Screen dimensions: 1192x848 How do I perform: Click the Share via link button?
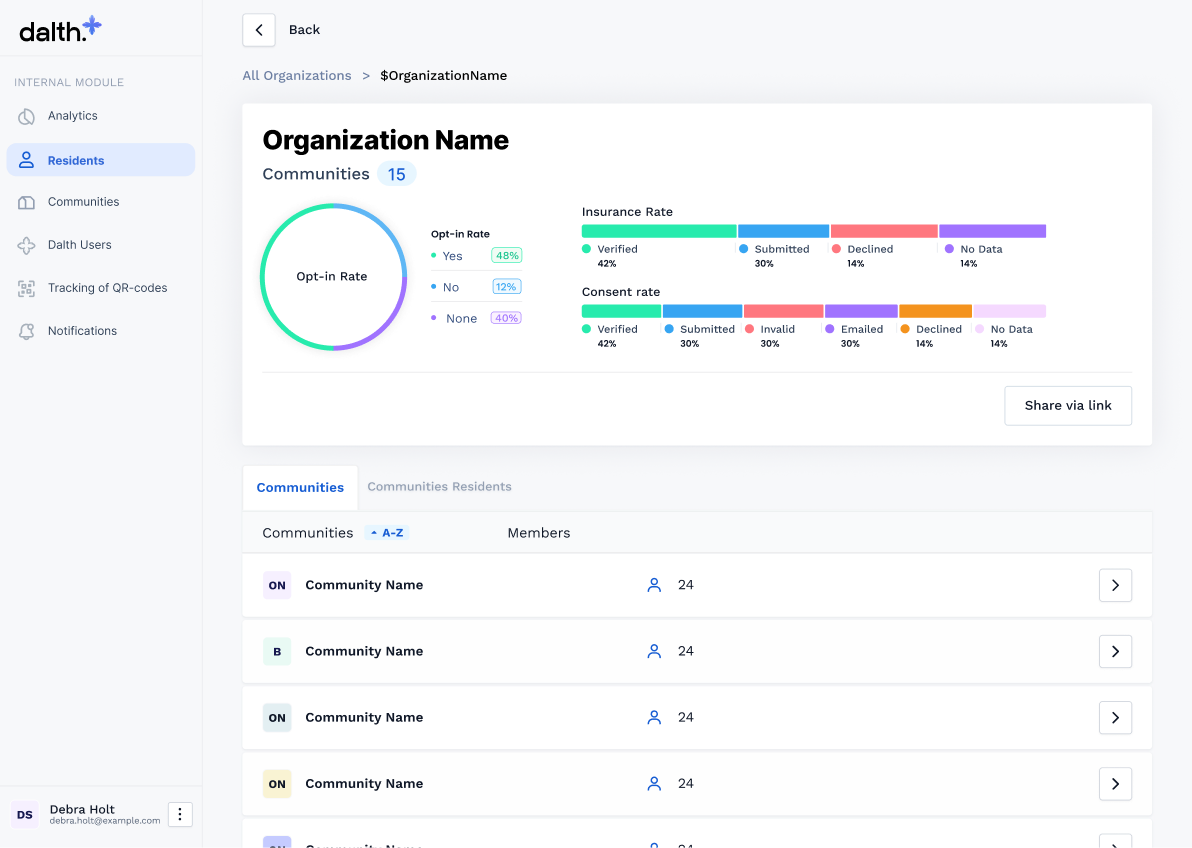click(1067, 406)
